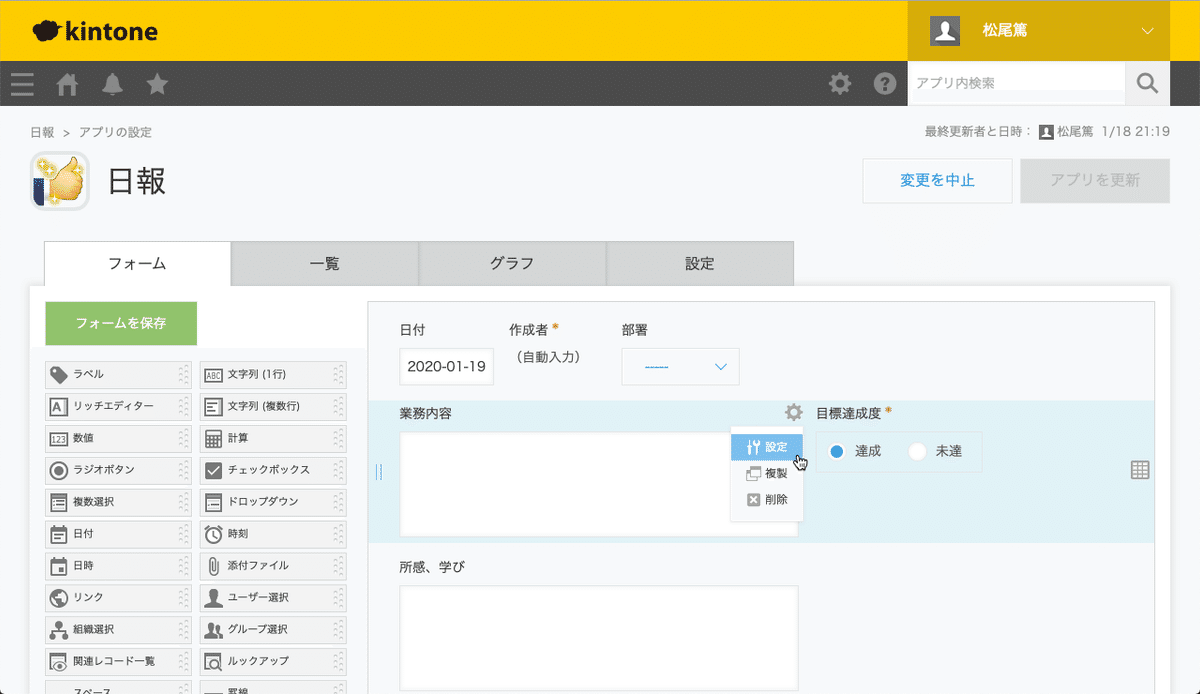
Task: Open kintone help with the question mark icon
Action: (x=885, y=84)
